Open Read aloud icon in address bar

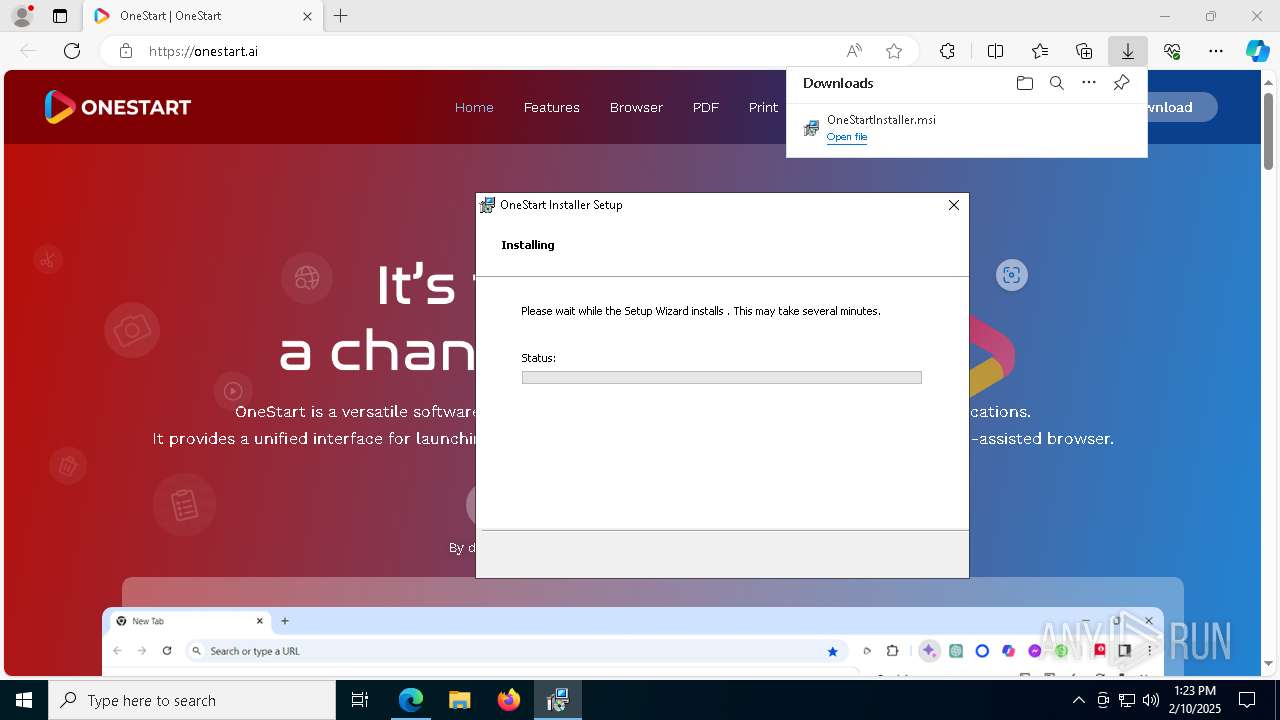[x=854, y=51]
